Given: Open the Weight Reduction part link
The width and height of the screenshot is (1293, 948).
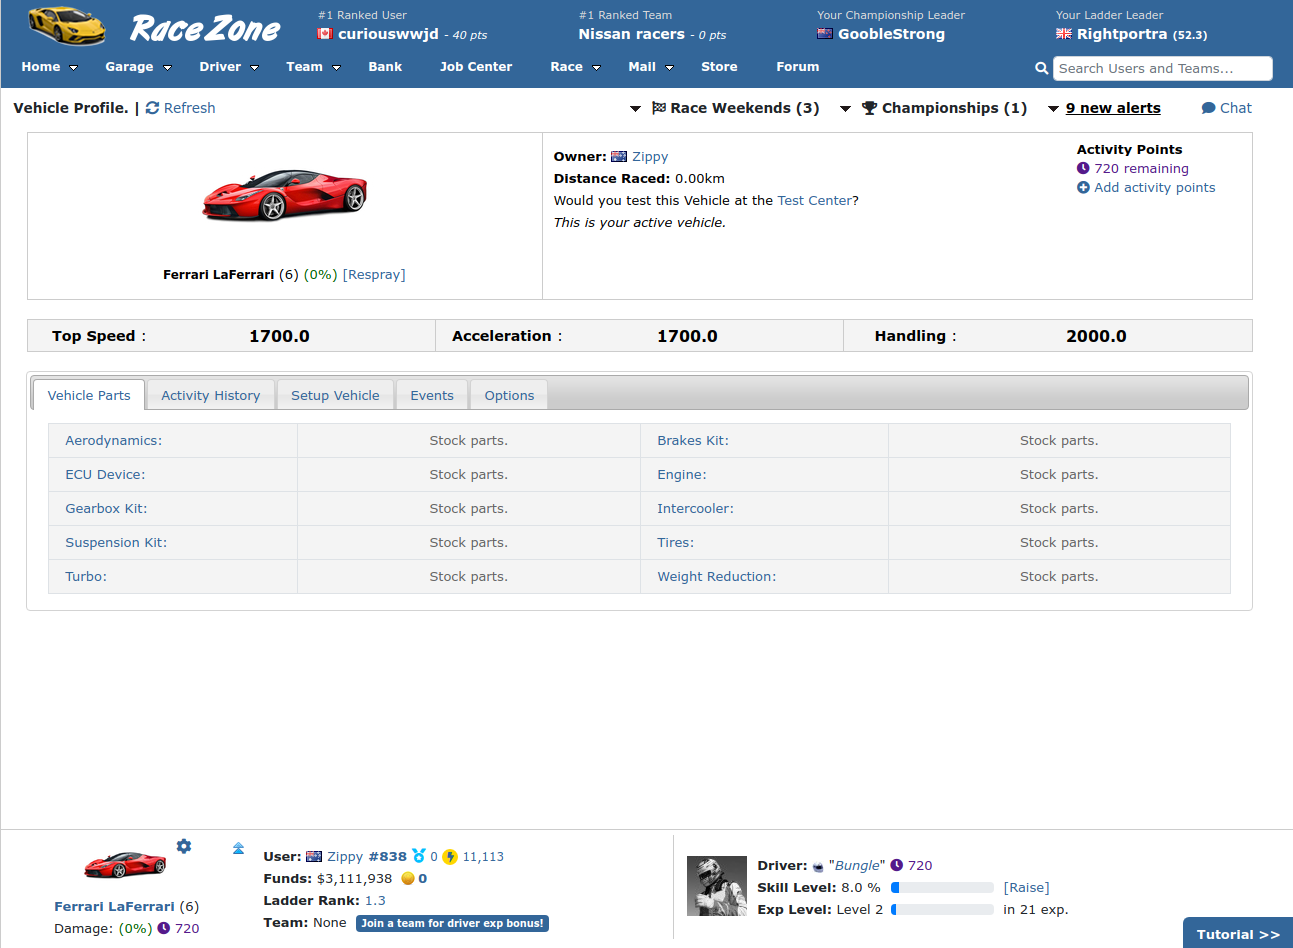Looking at the screenshot, I should [x=717, y=576].
